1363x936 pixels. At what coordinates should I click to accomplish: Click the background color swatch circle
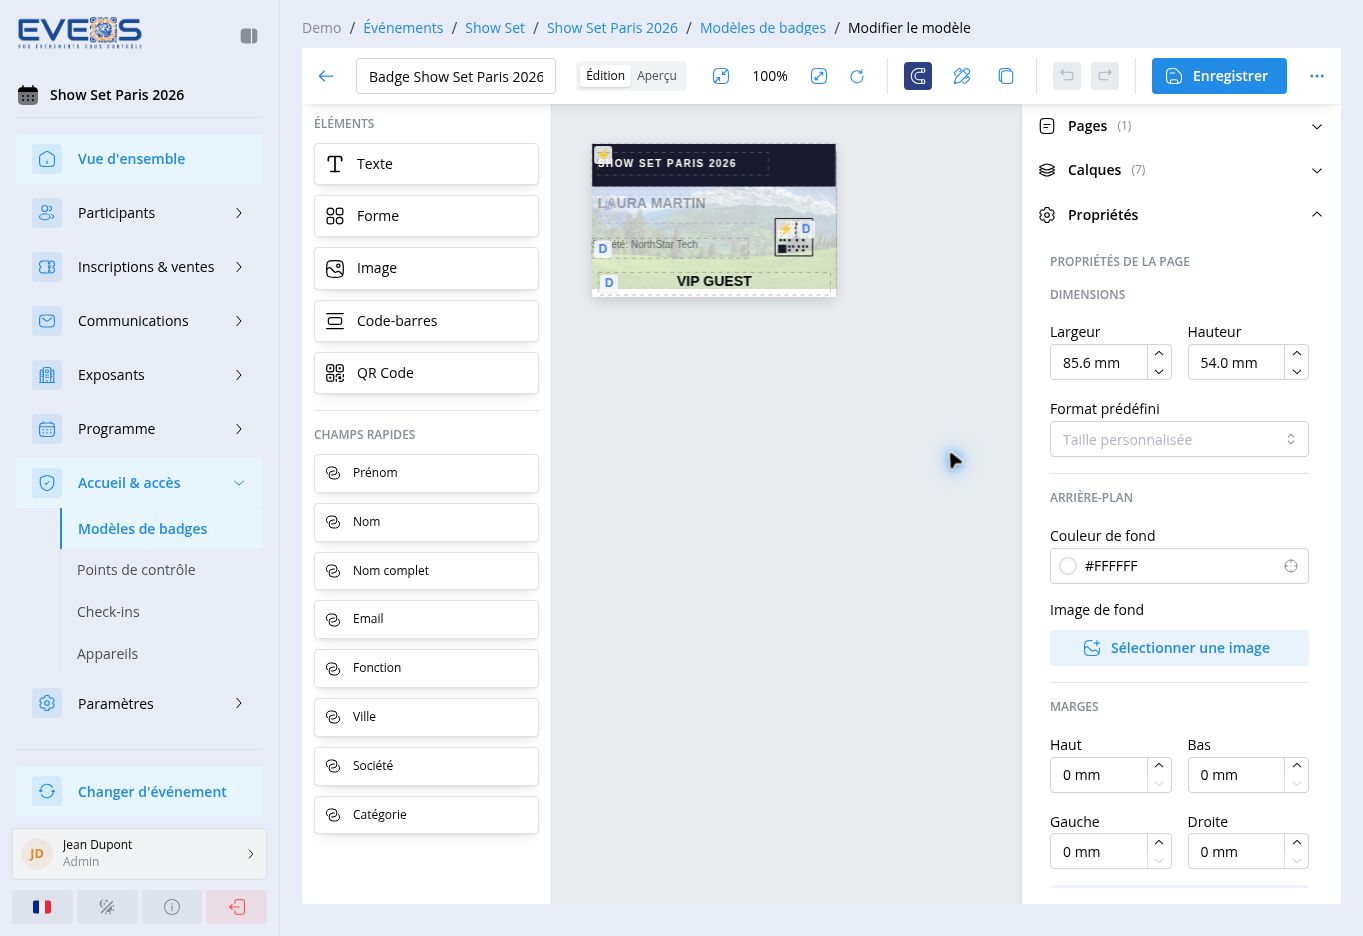pos(1068,566)
